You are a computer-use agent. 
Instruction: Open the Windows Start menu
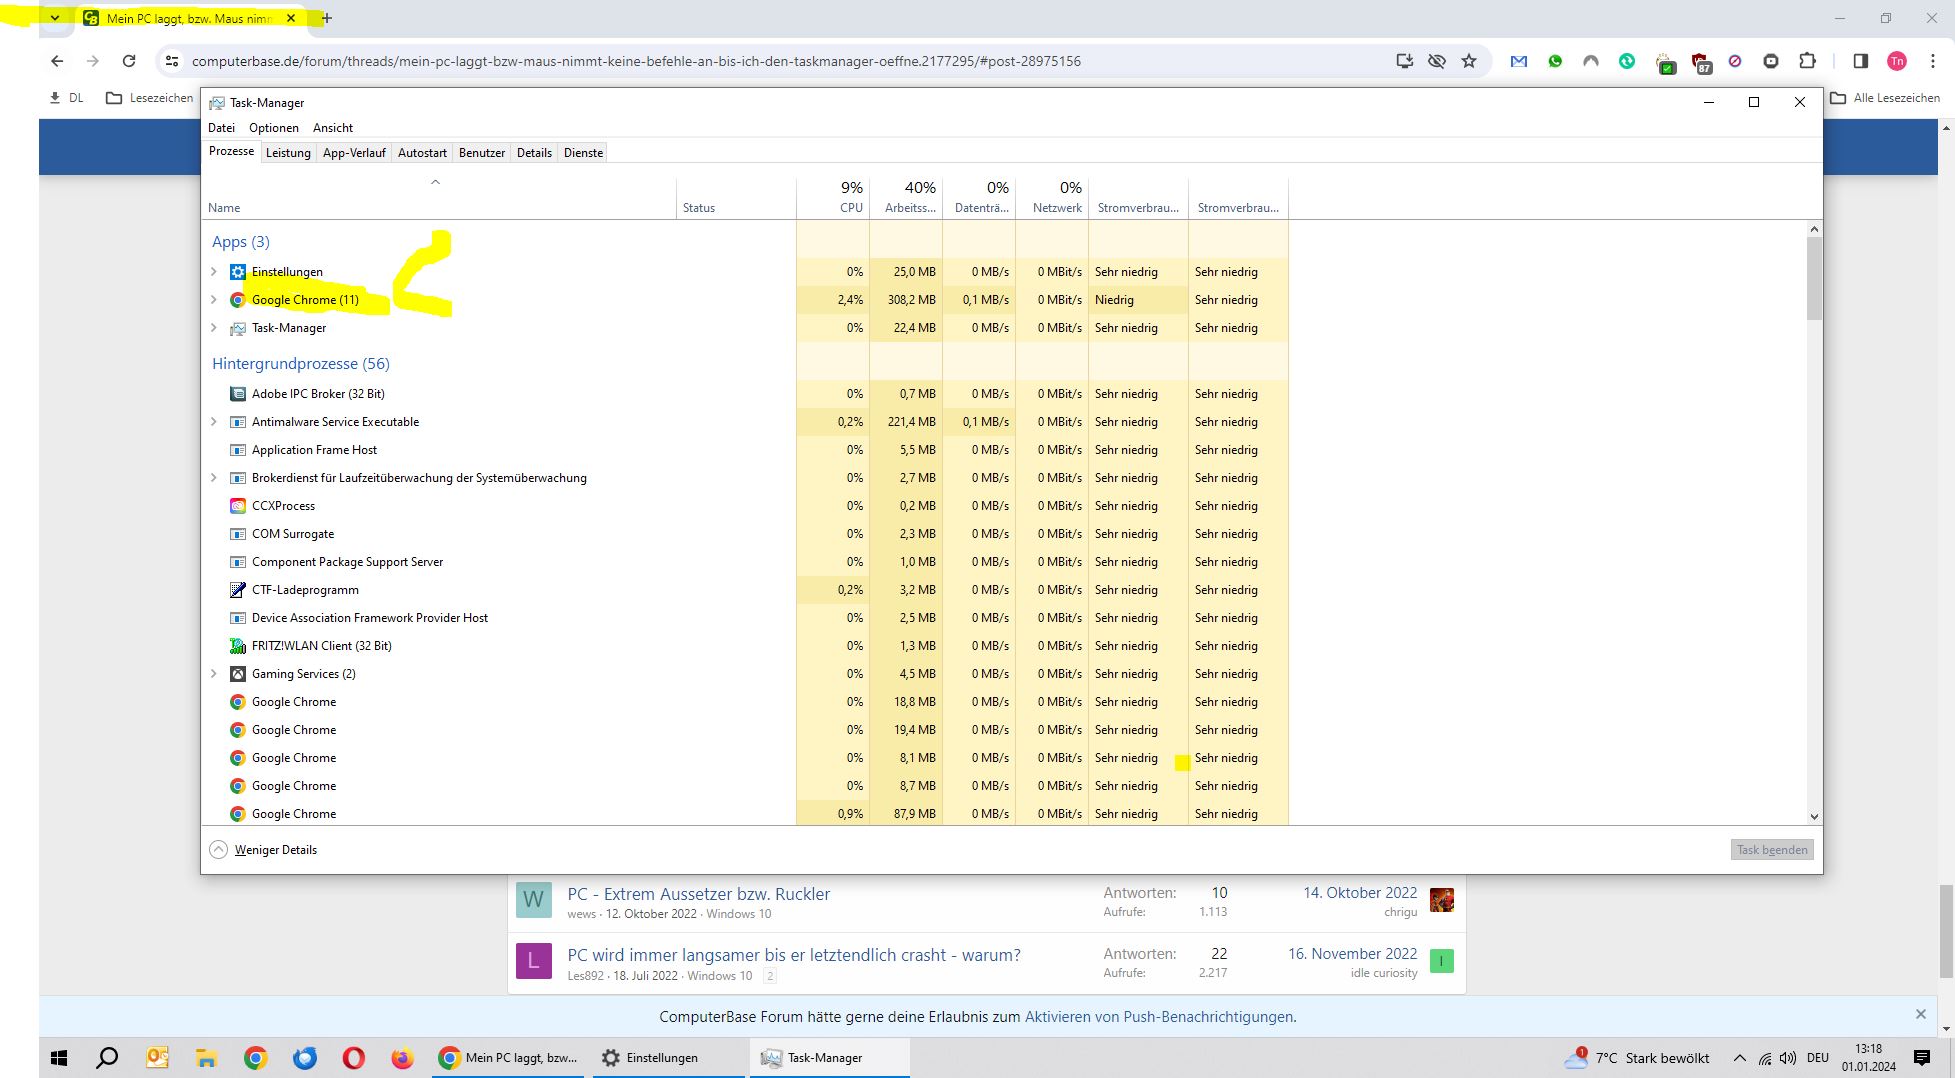59,1058
